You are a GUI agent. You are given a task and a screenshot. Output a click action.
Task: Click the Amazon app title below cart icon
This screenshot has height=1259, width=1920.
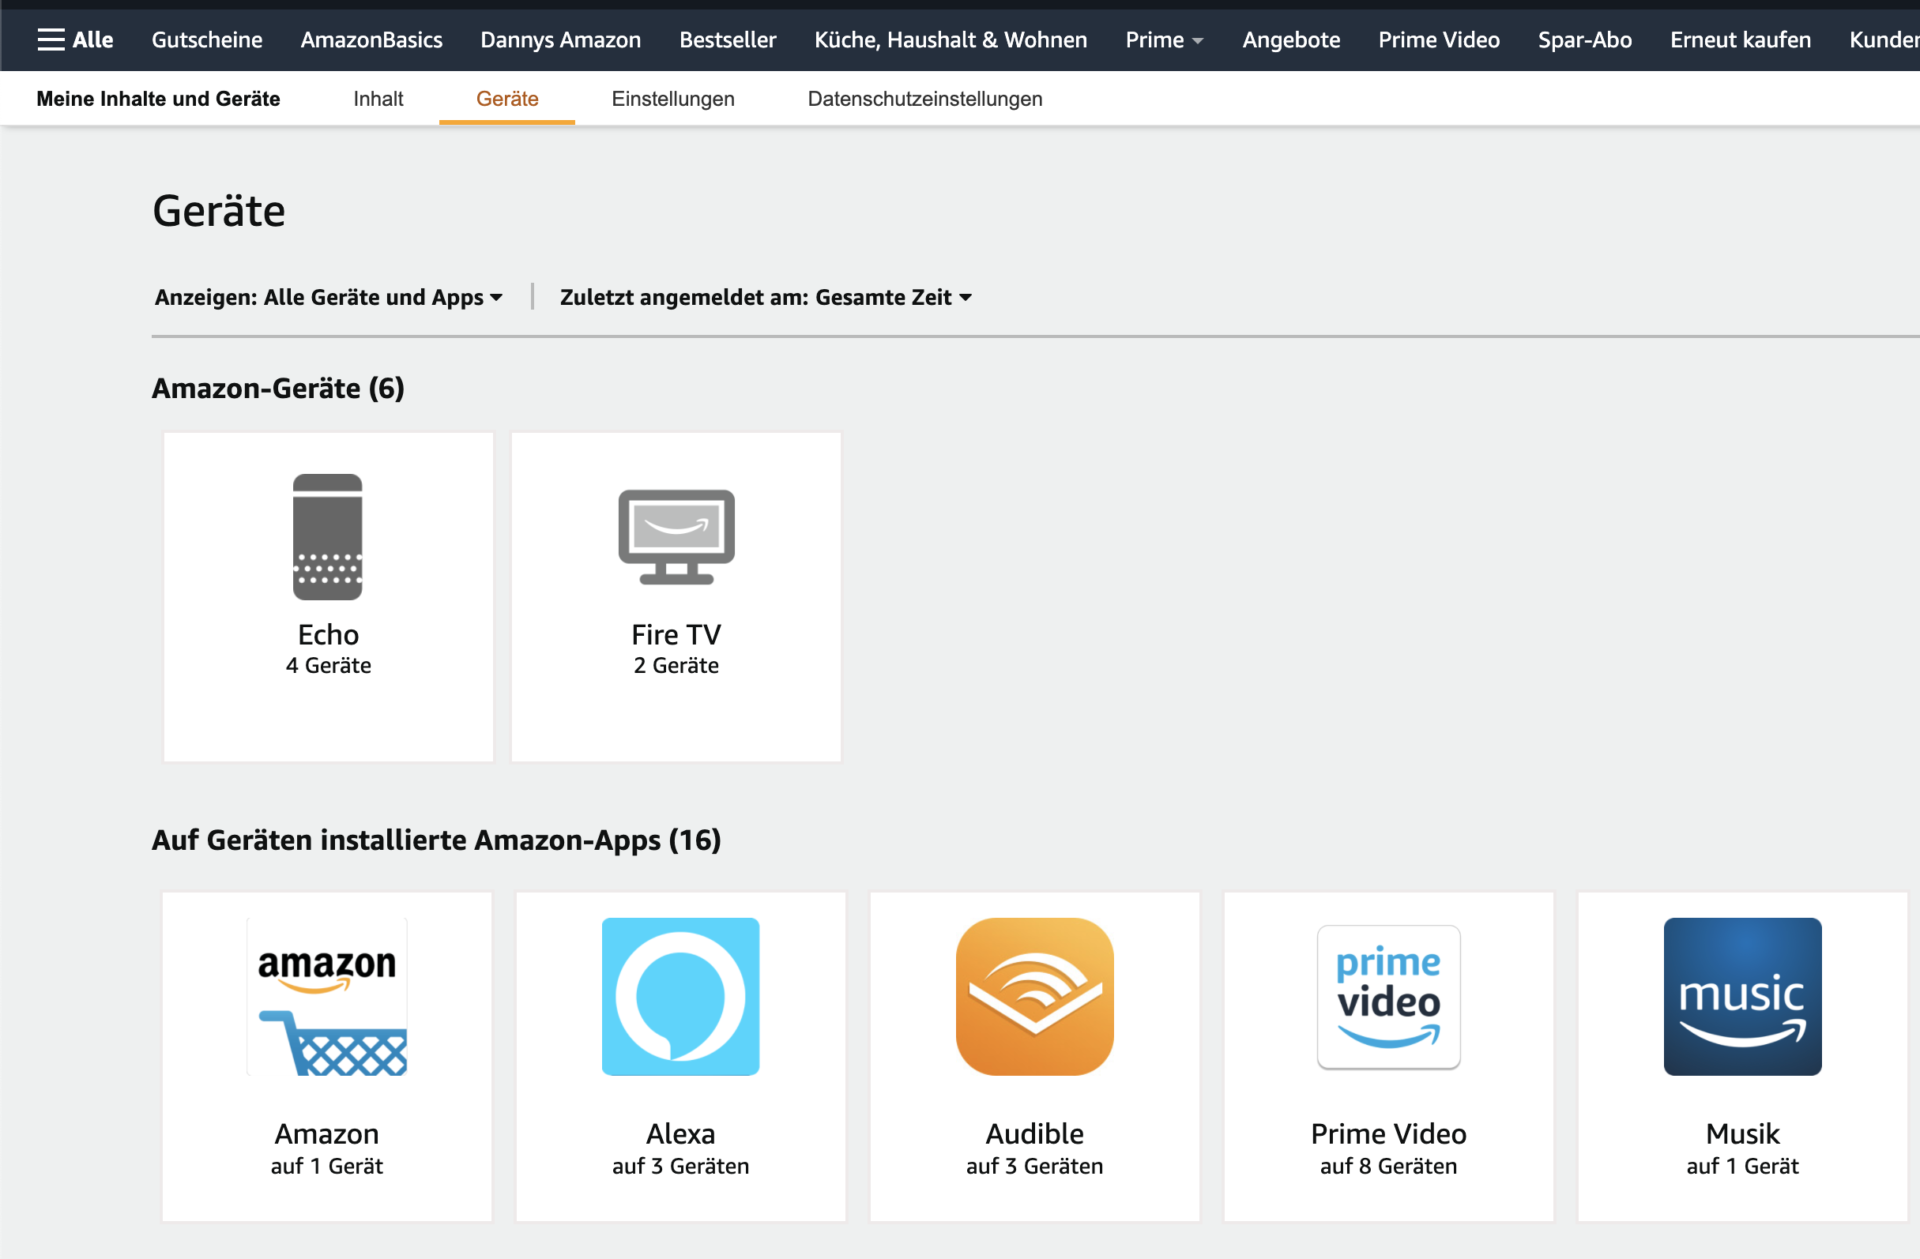(327, 1134)
